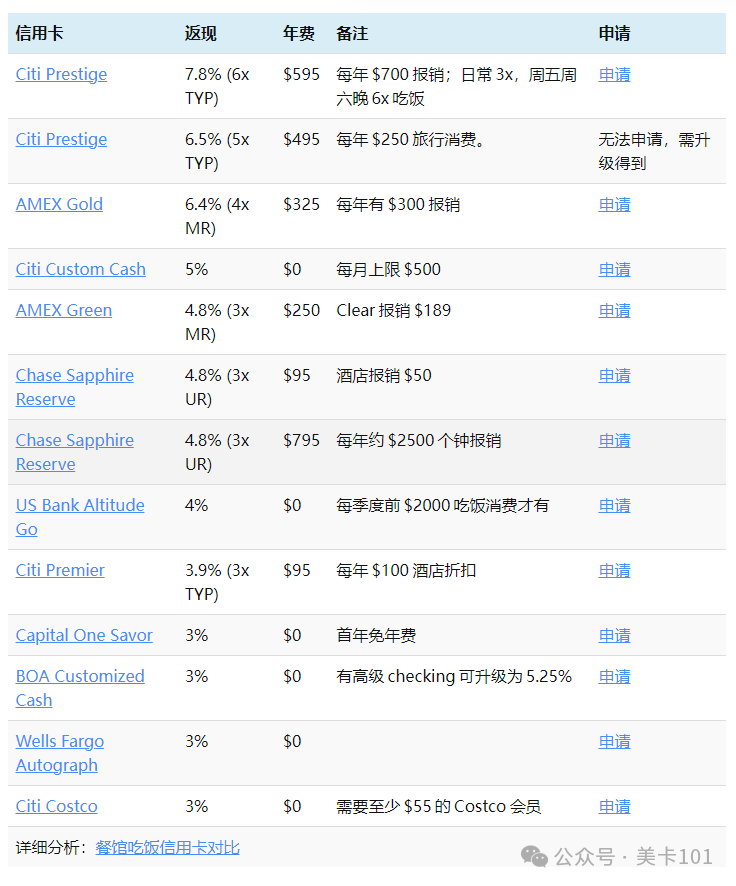Click 申请 for Chase Sapphire Reserve $795 row

pos(615,441)
